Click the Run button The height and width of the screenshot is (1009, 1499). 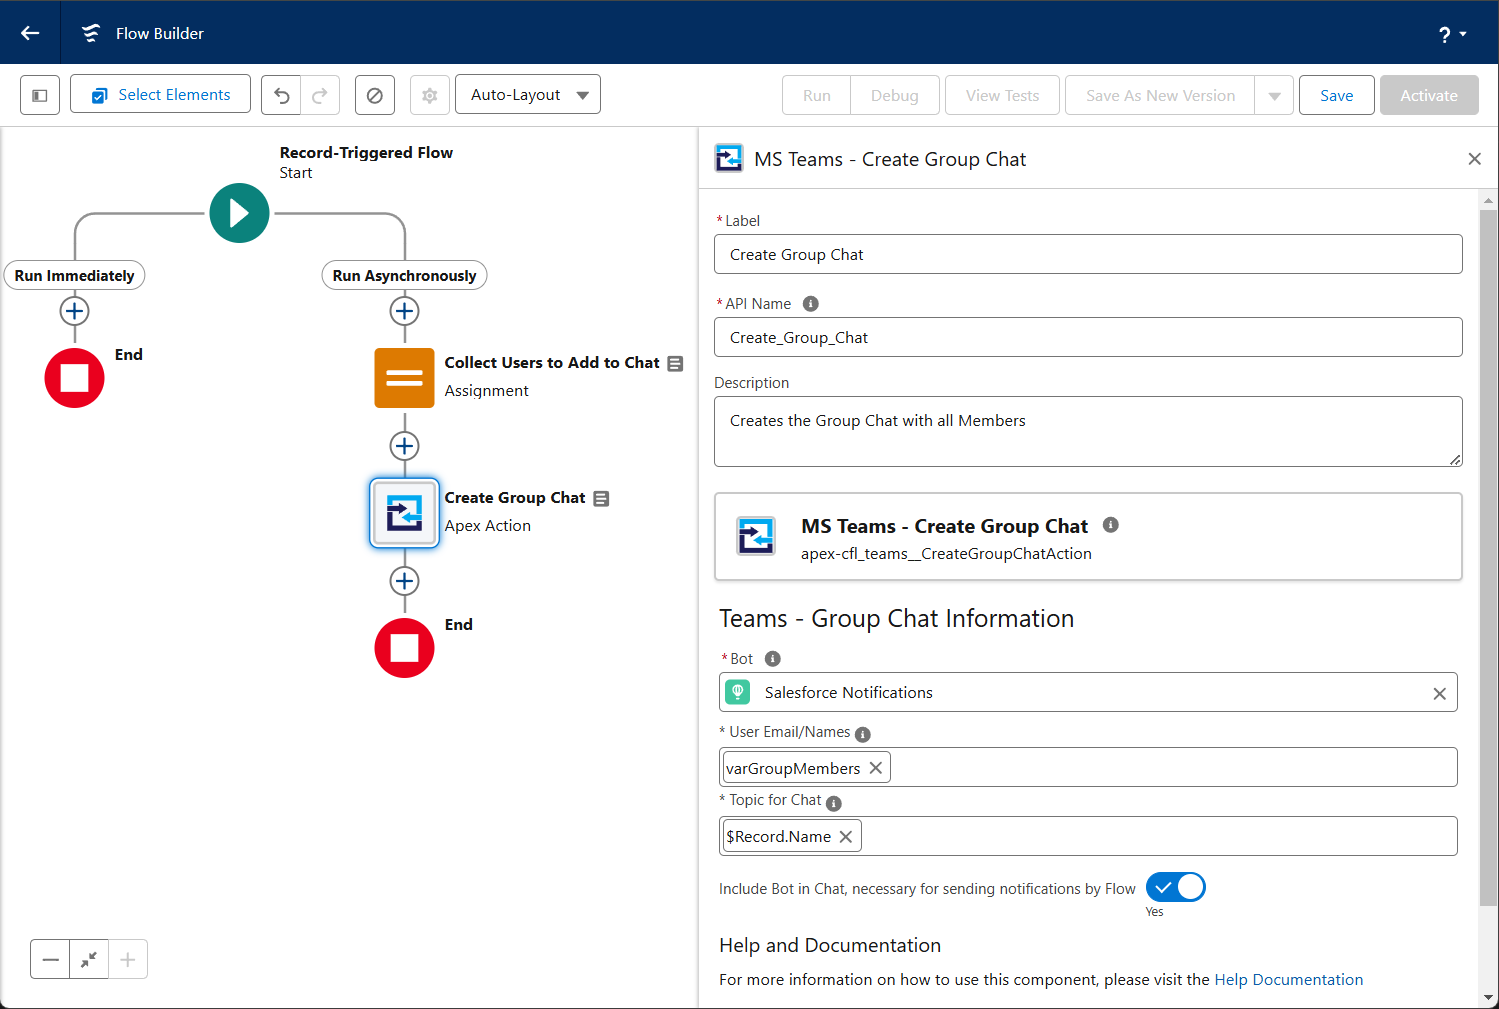(x=817, y=95)
